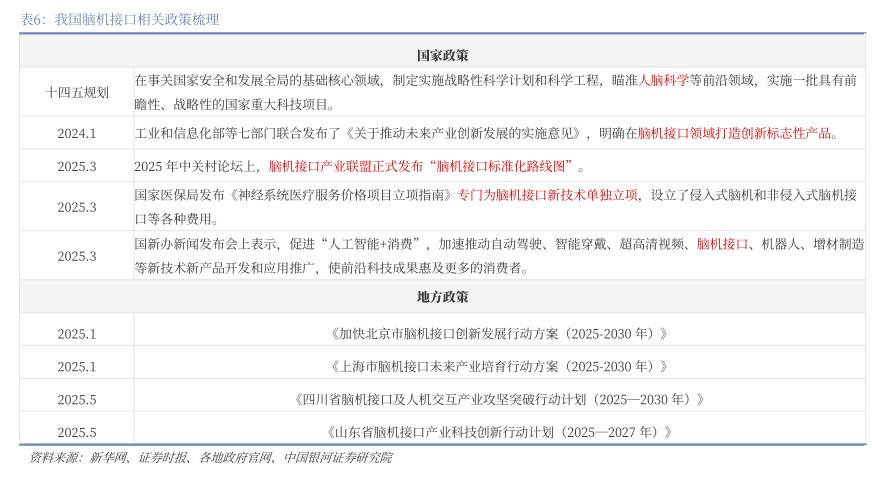The height and width of the screenshot is (491, 872).
Task: Click the "国家医保局发布" policy text
Action: coord(181,195)
